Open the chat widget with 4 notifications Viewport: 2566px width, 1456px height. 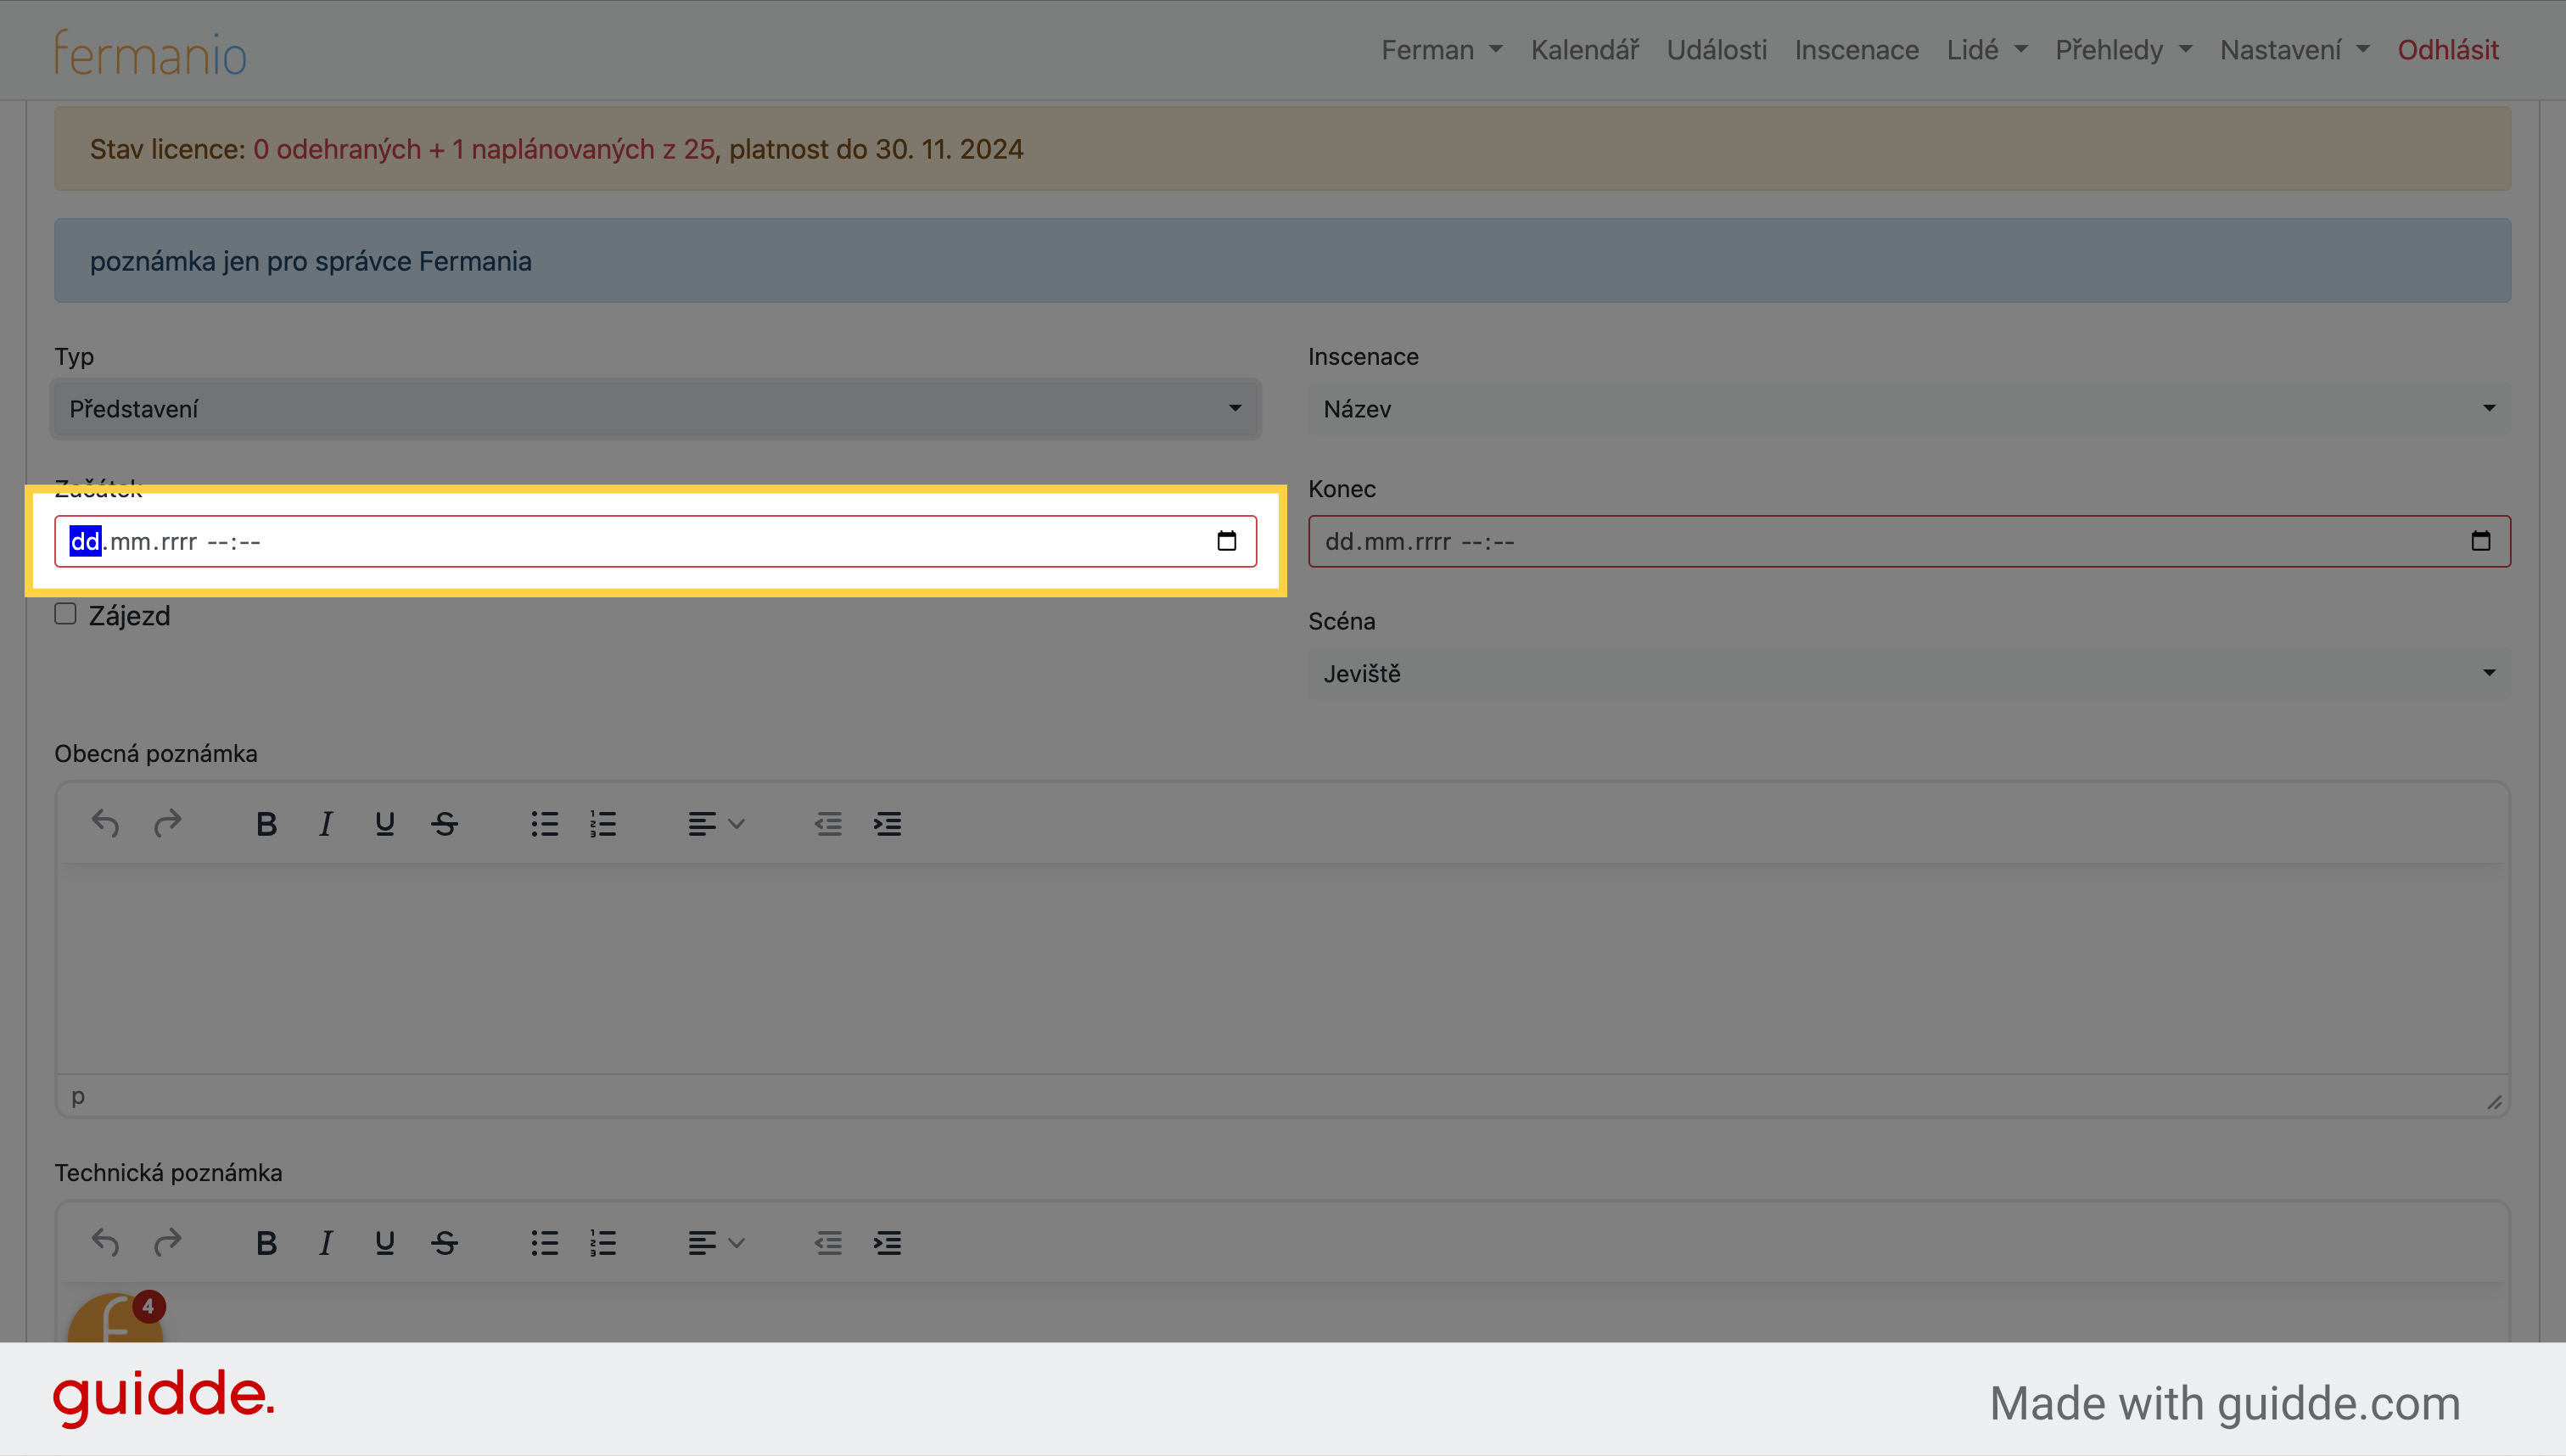tap(115, 1318)
